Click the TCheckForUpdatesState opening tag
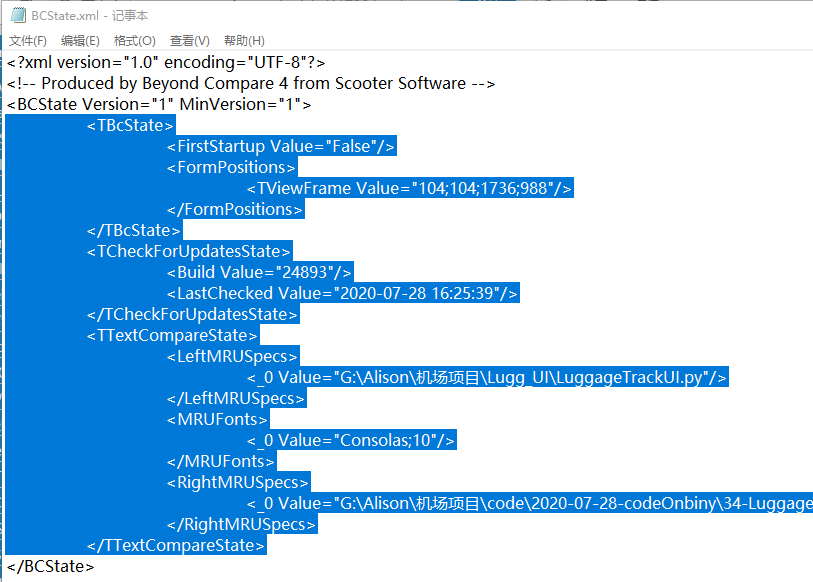This screenshot has height=582, width=813. pos(188,251)
